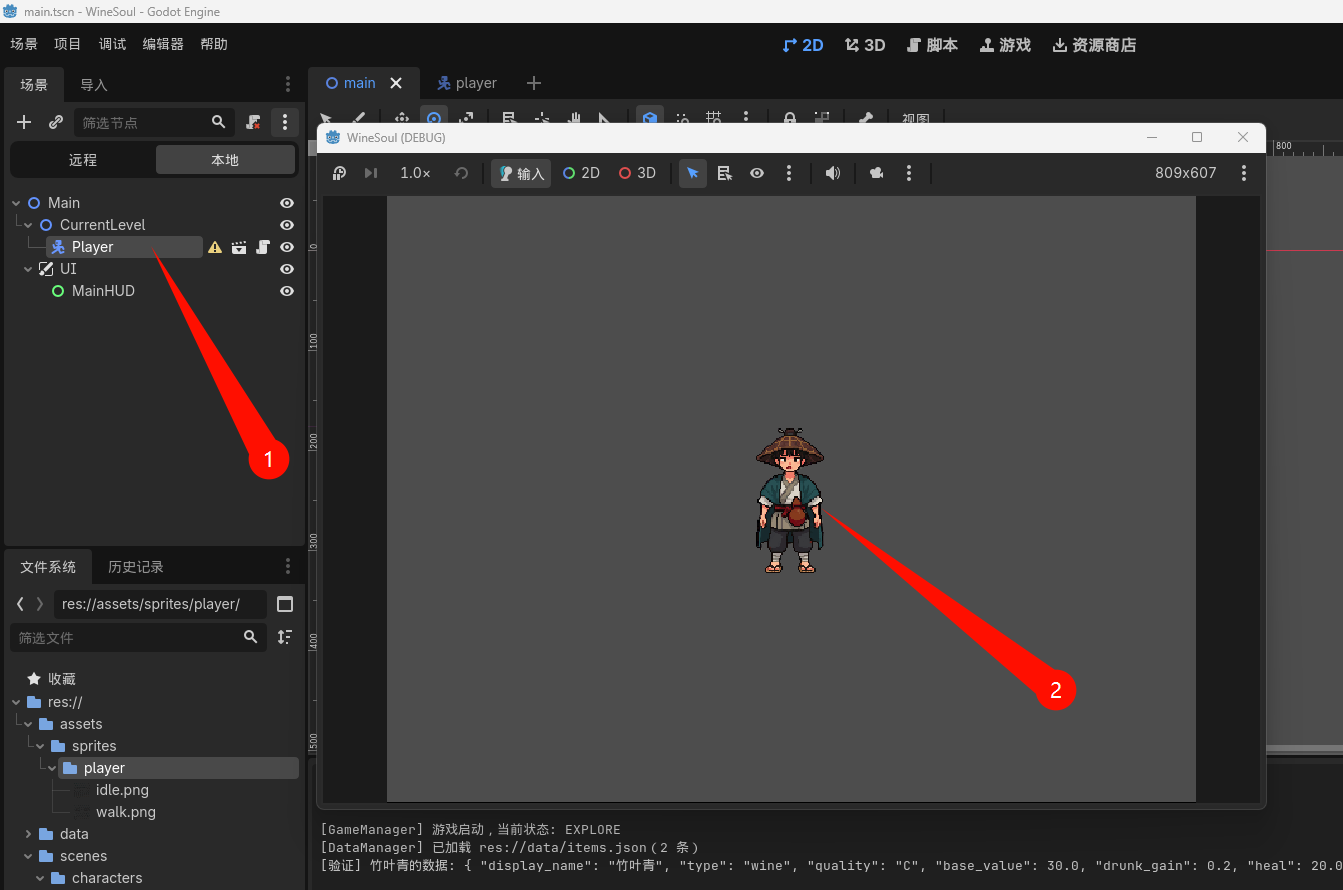Expand the data folder
Viewport: 1343px width, 890px height.
(28, 834)
